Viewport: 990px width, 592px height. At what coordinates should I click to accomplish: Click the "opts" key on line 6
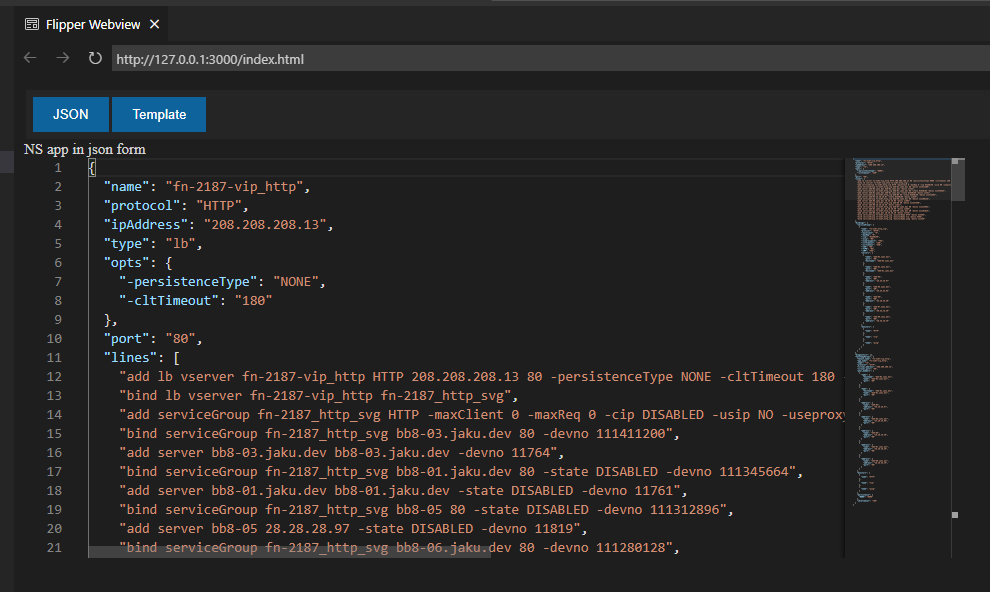[127, 263]
